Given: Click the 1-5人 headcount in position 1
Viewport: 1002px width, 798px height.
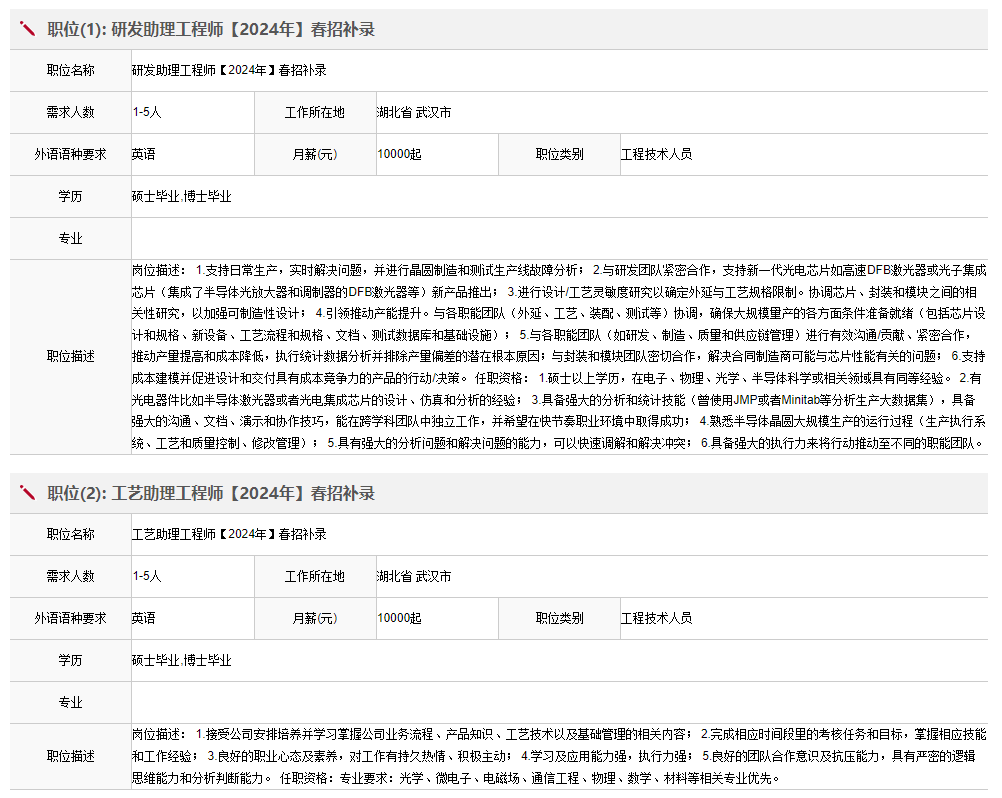Looking at the screenshot, I should tap(146, 112).
